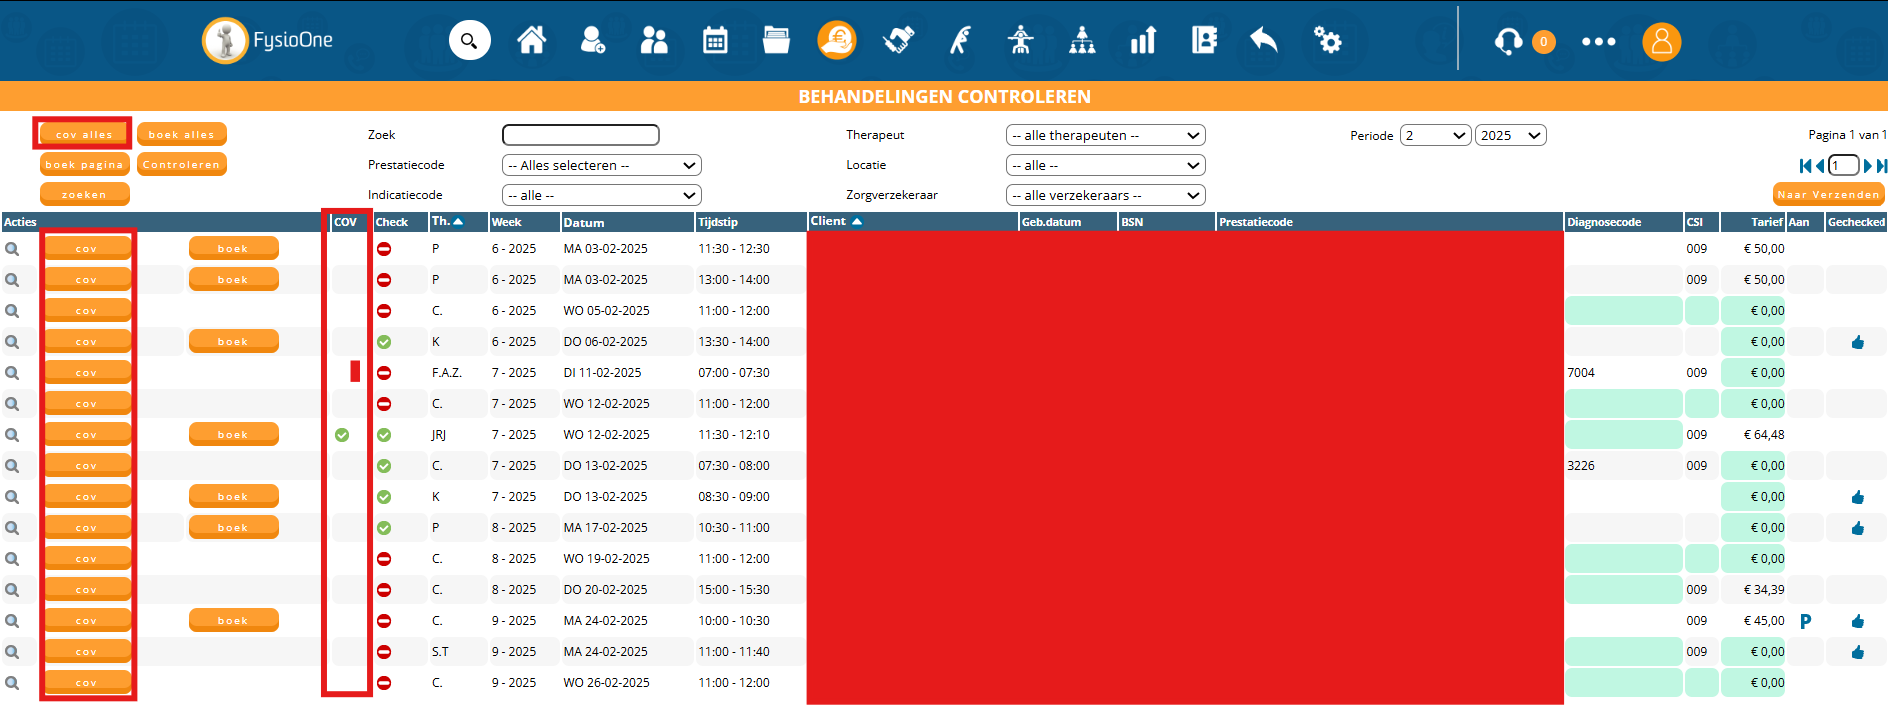Go to the home icon
This screenshot has height=718, width=1888.
531,41
